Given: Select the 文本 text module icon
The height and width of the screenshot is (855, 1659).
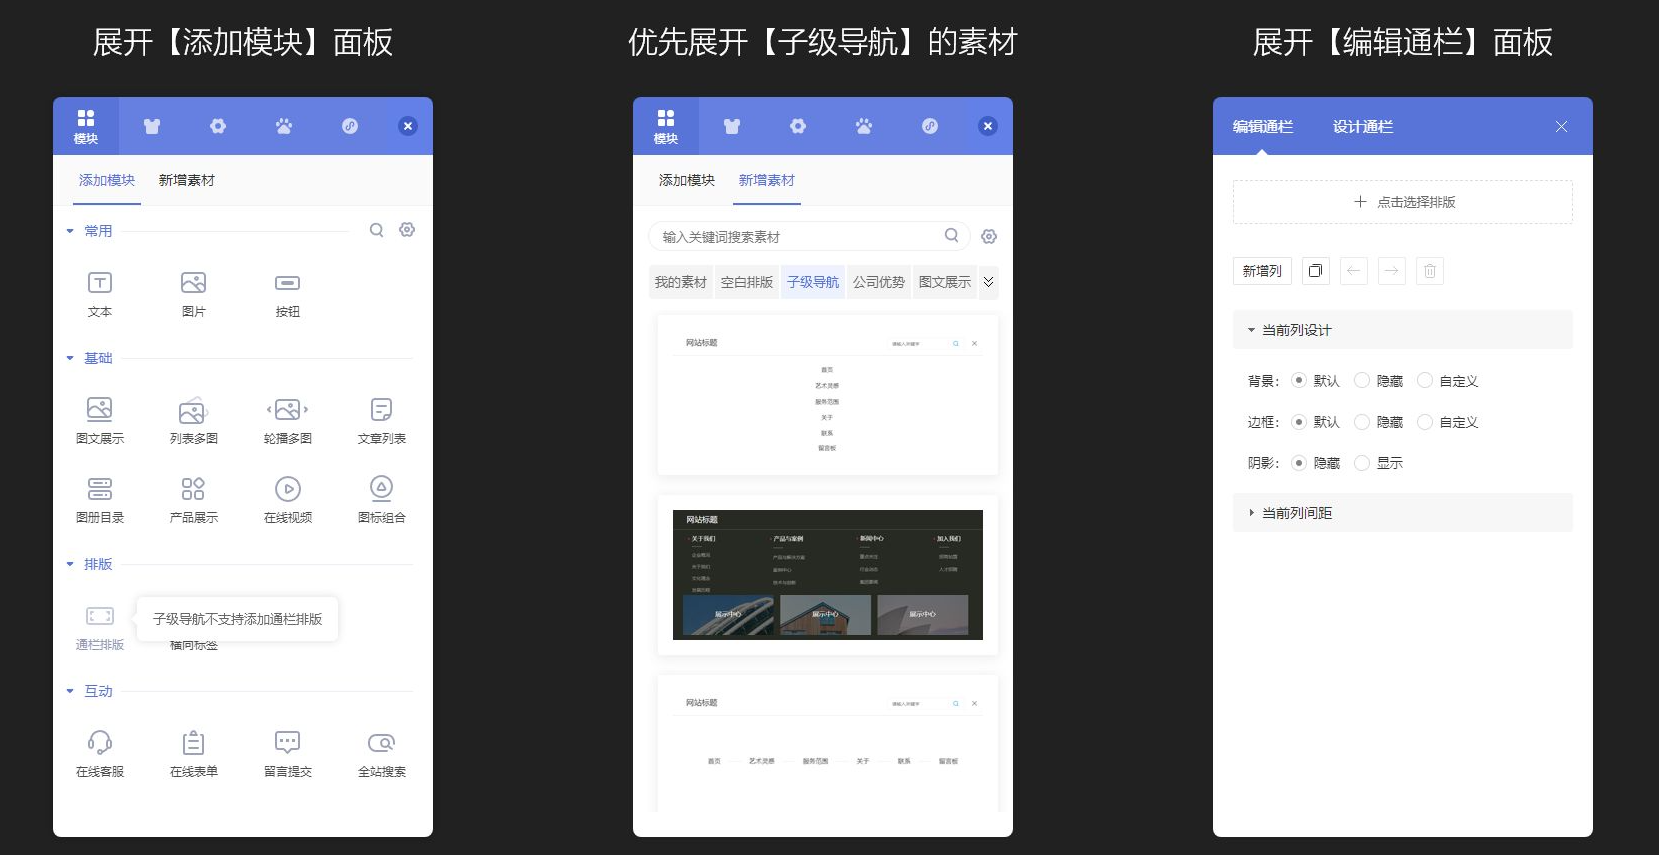Looking at the screenshot, I should 100,283.
